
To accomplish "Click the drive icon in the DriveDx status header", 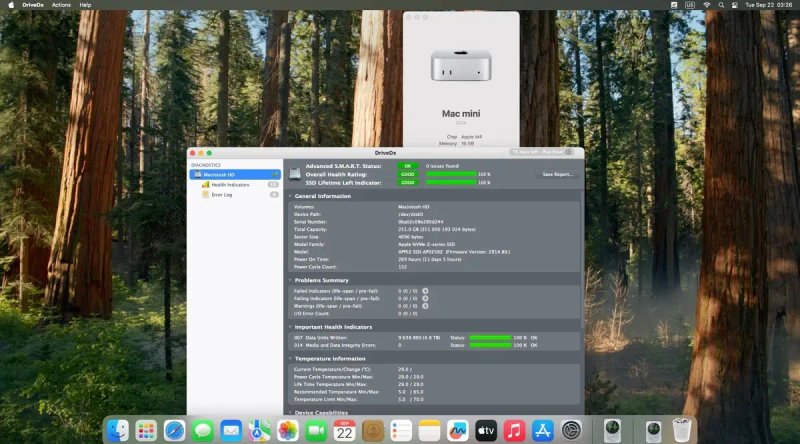I will (295, 175).
